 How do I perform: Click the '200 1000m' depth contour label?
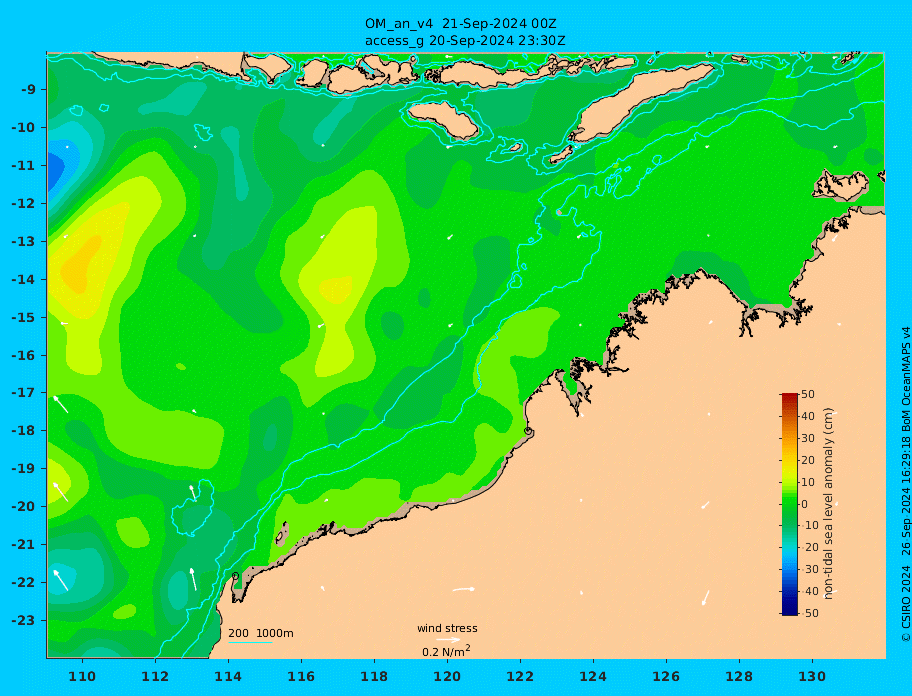coord(261,633)
